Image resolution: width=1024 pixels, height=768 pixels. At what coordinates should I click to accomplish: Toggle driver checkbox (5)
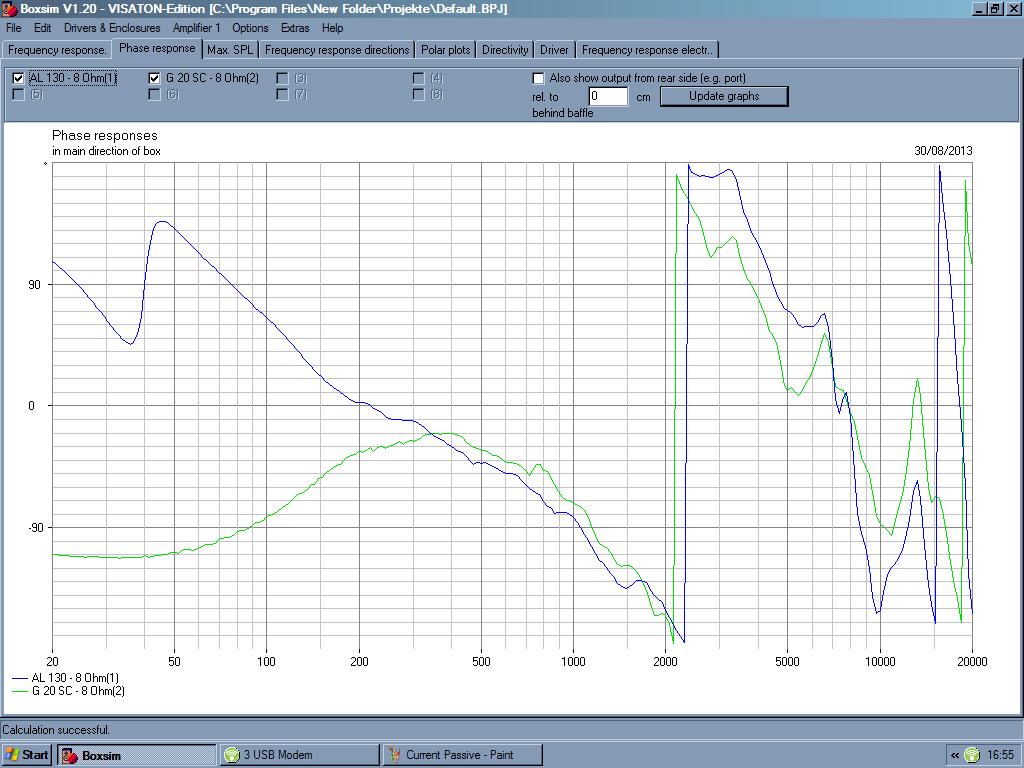click(18, 95)
